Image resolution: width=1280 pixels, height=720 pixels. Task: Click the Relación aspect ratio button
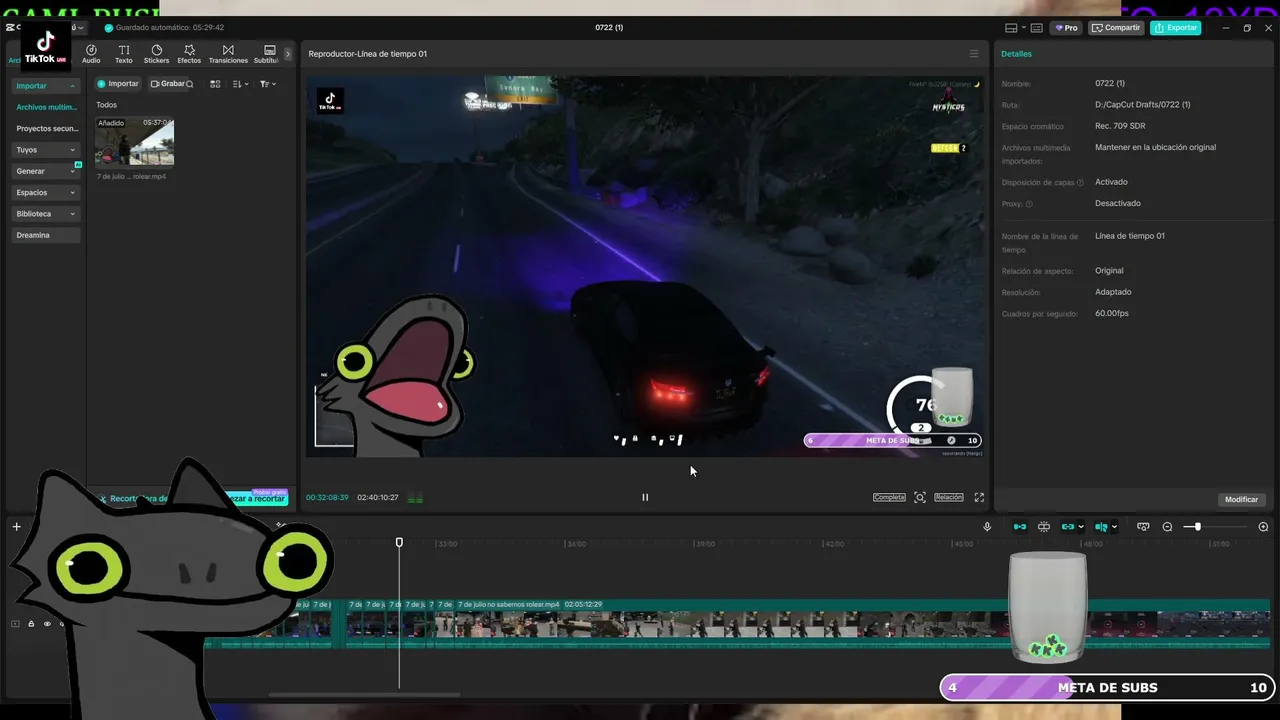click(949, 497)
